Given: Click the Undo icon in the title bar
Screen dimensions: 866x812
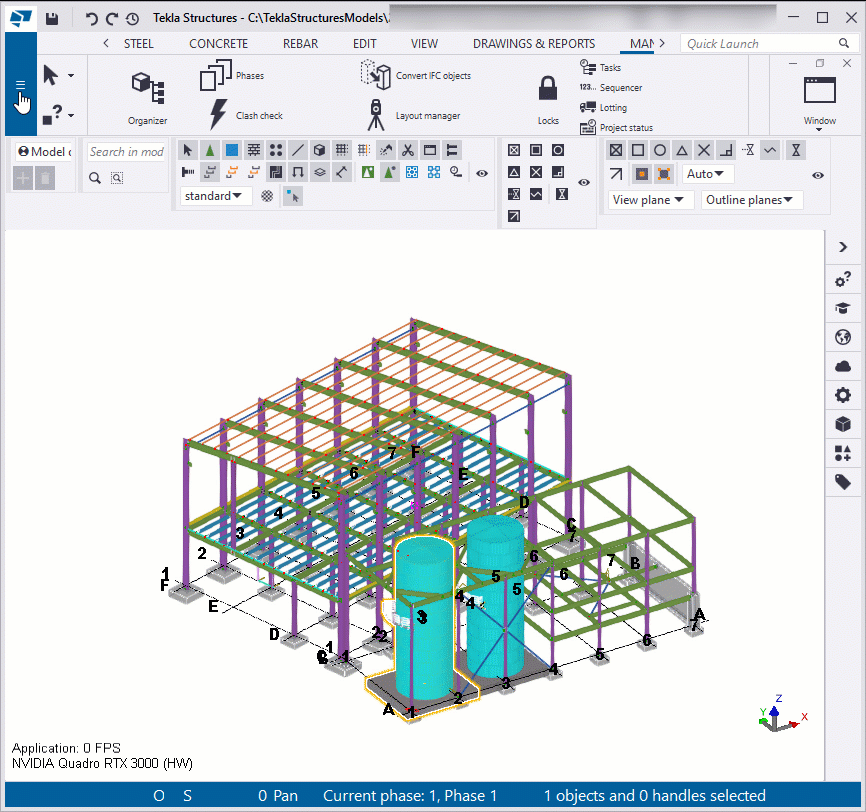Looking at the screenshot, I should coord(90,17).
